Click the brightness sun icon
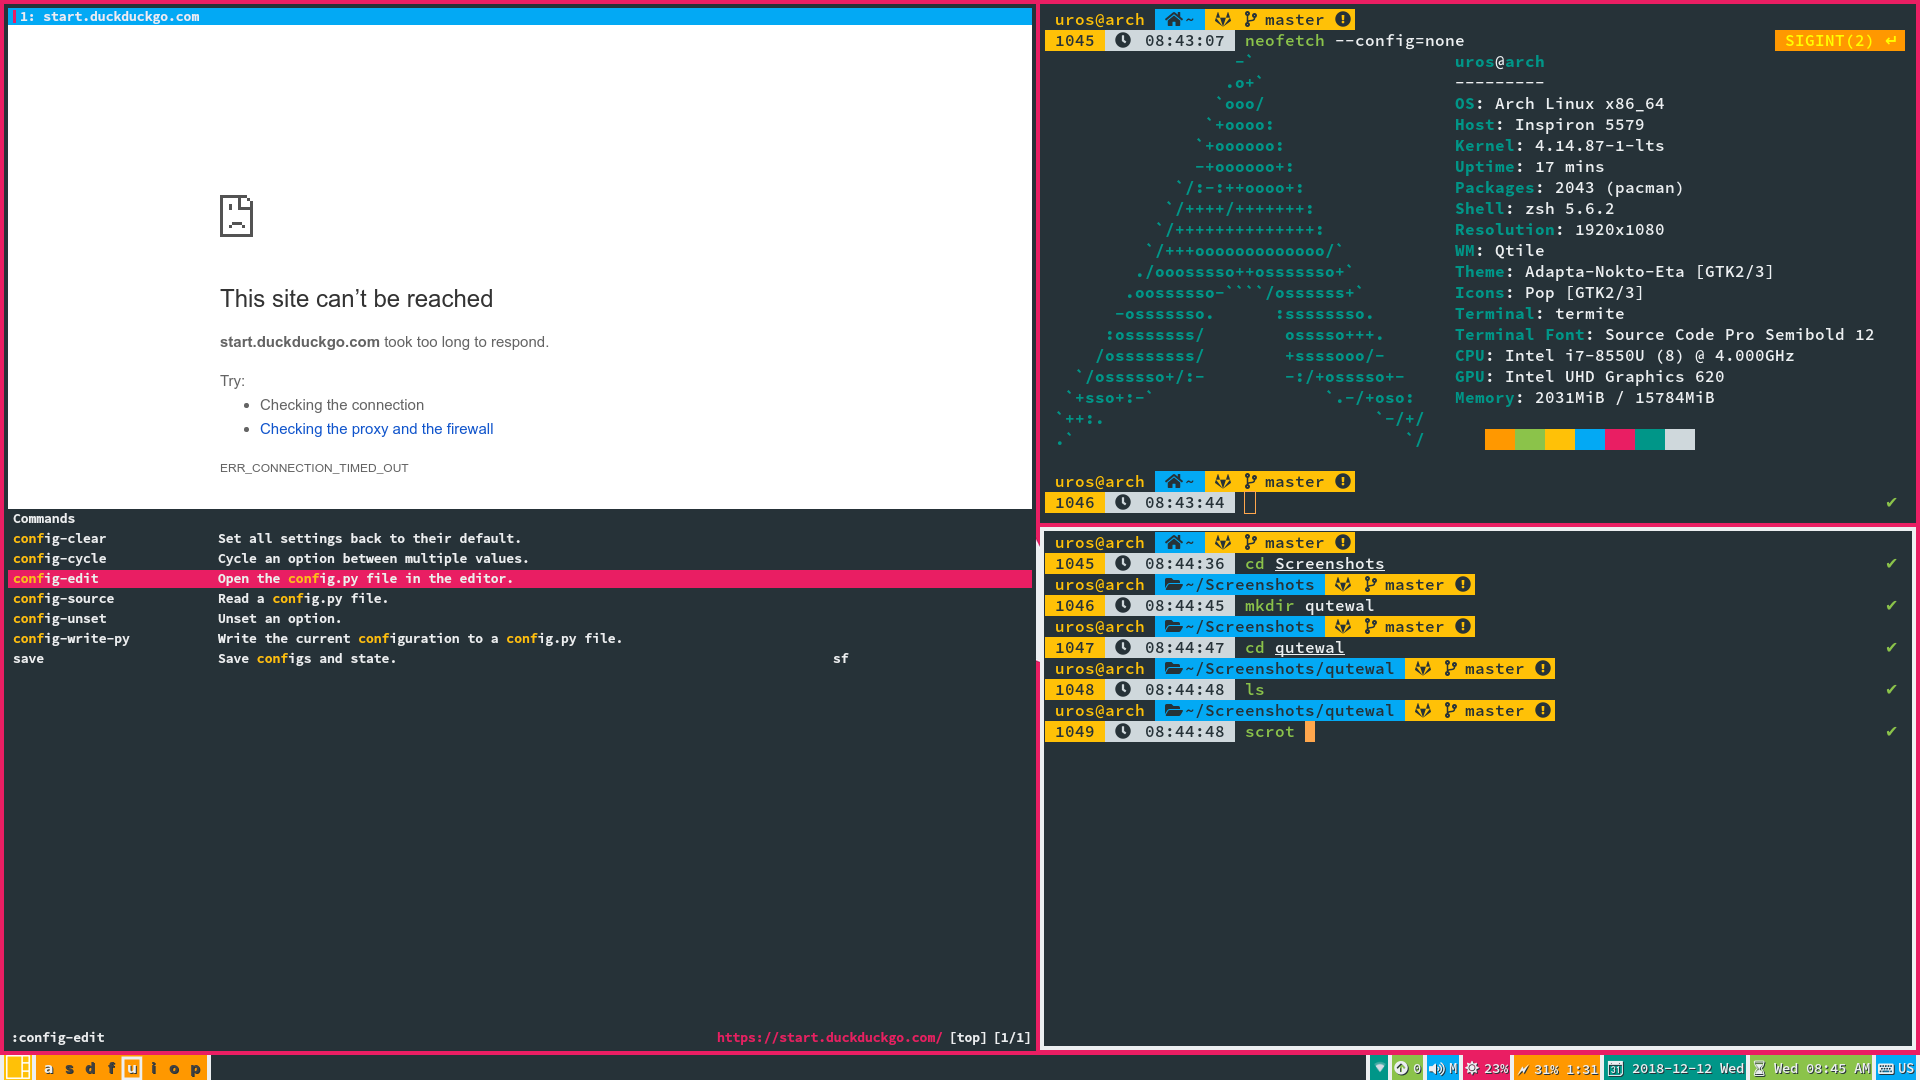This screenshot has height=1080, width=1920. coord(1472,1068)
